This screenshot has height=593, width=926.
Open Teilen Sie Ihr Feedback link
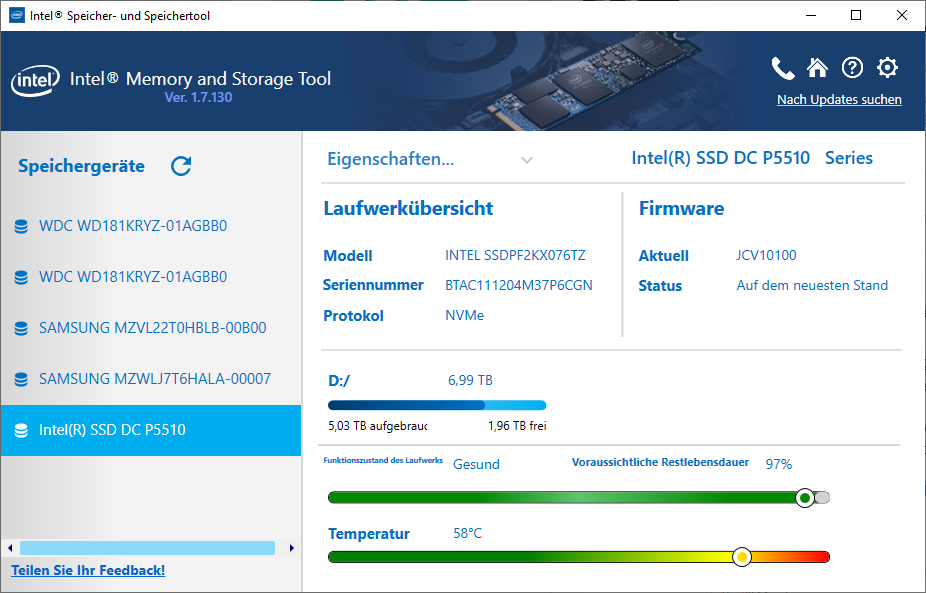click(x=88, y=571)
